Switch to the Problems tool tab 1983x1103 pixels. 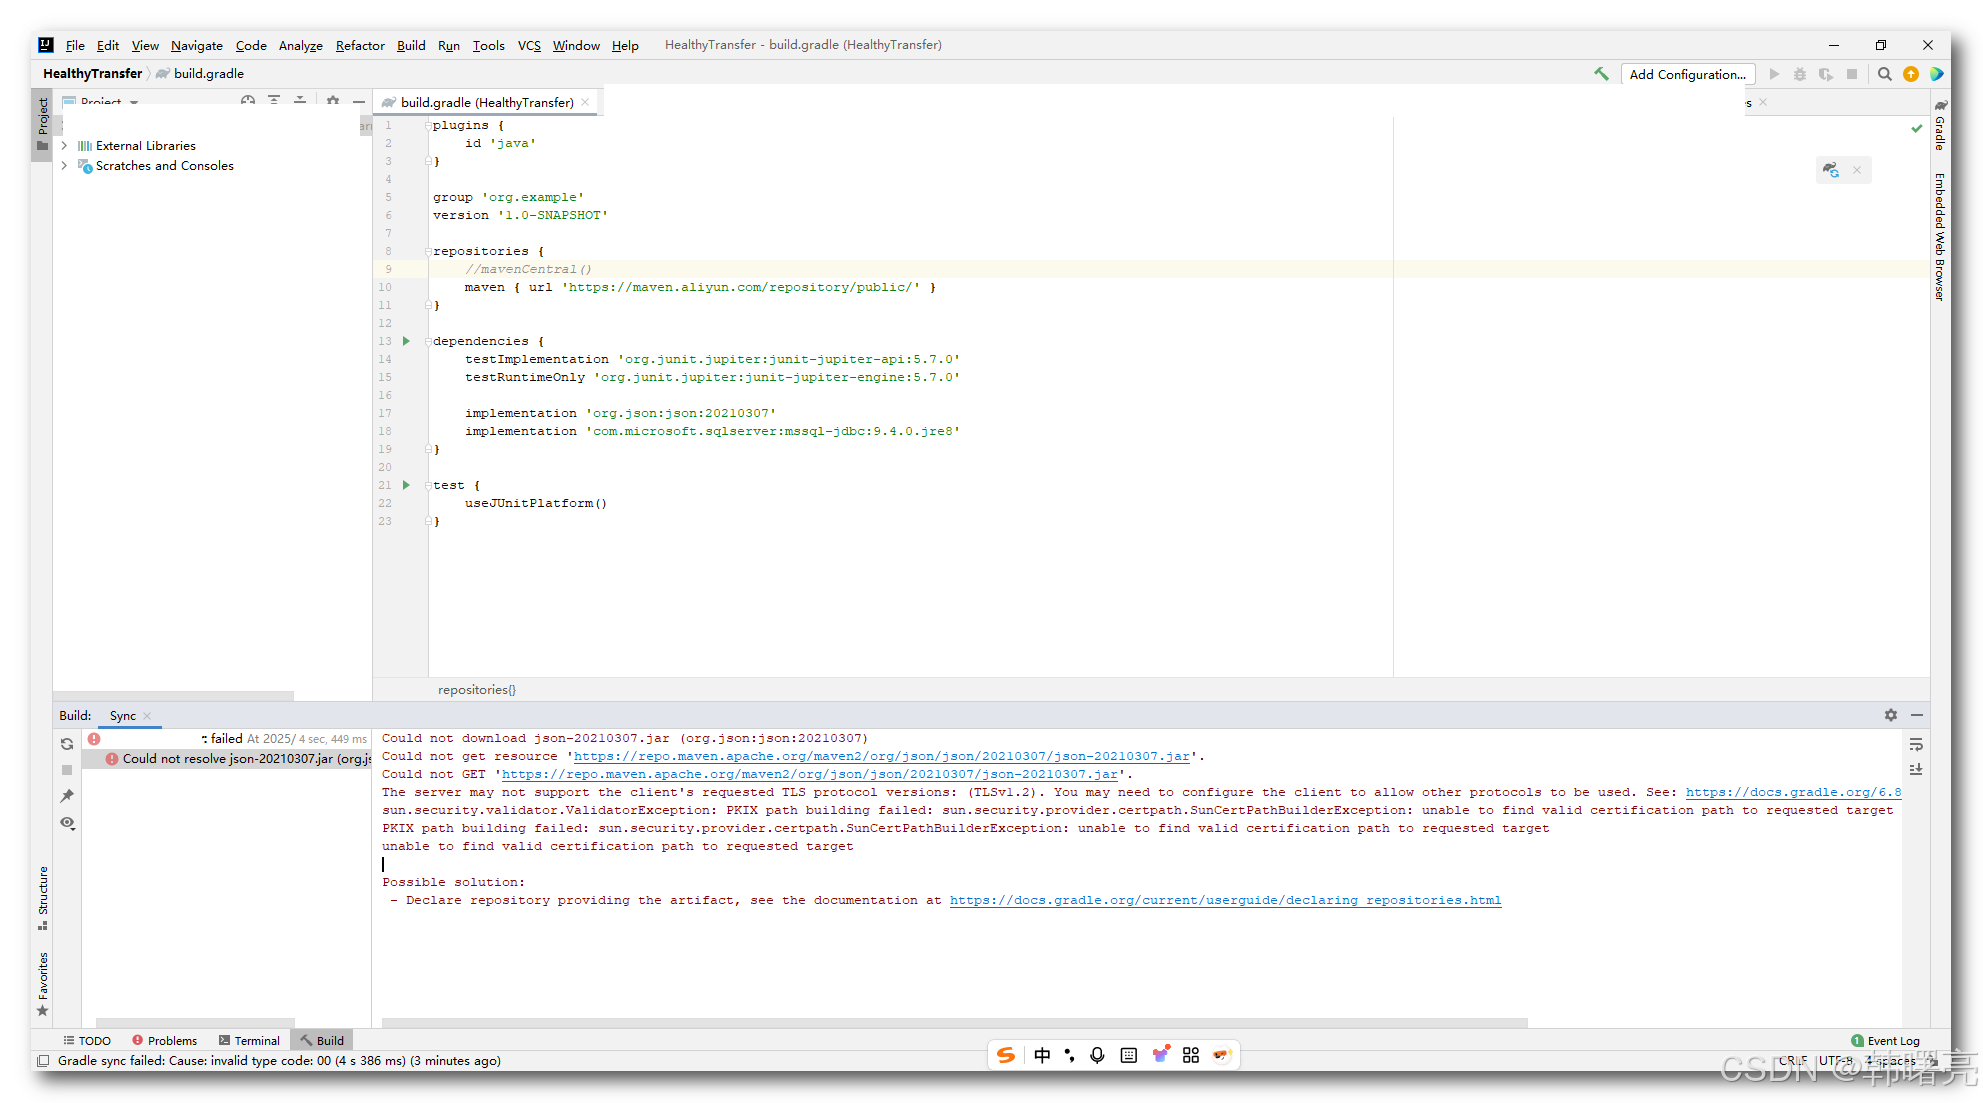click(164, 1041)
